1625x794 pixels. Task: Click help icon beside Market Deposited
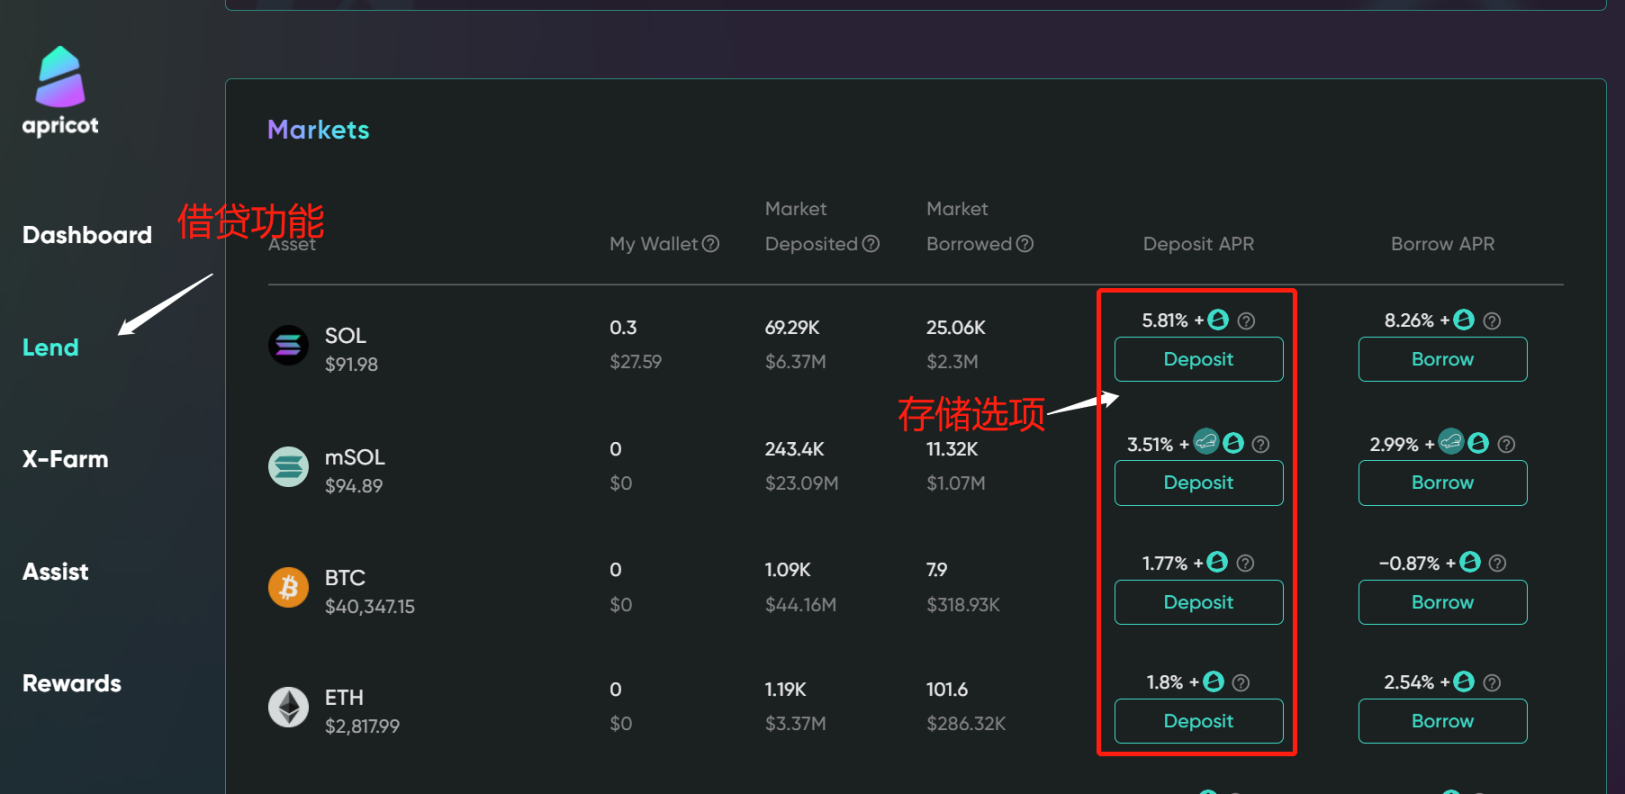pyautogui.click(x=871, y=244)
